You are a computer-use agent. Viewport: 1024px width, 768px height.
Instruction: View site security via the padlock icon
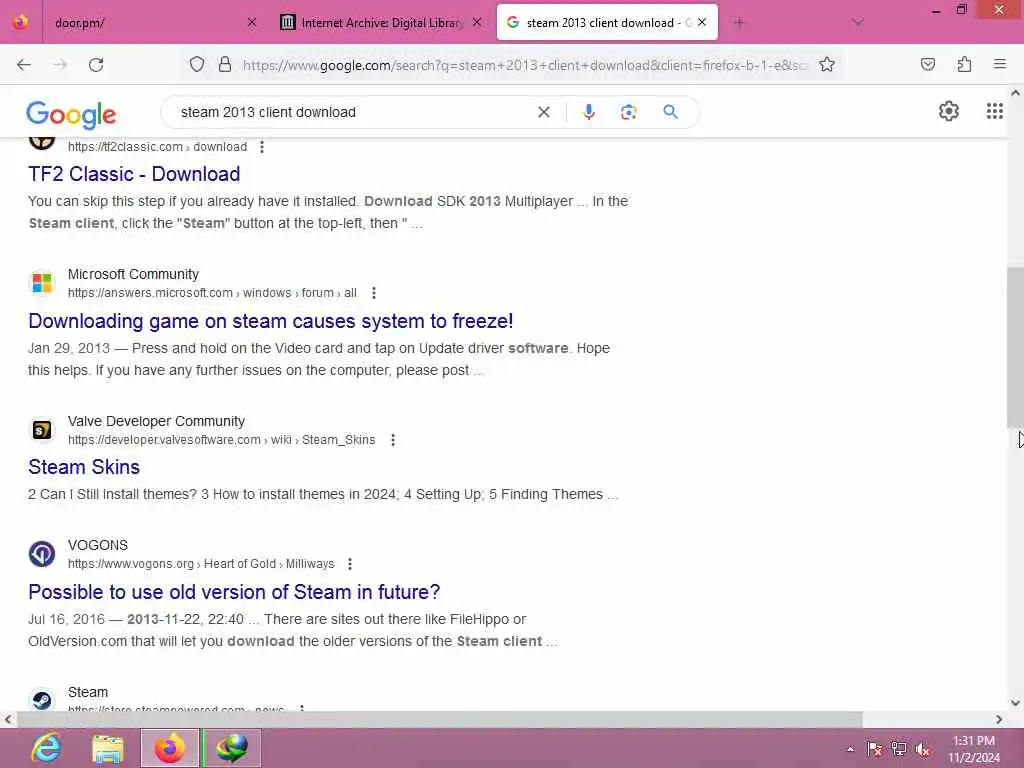[225, 64]
